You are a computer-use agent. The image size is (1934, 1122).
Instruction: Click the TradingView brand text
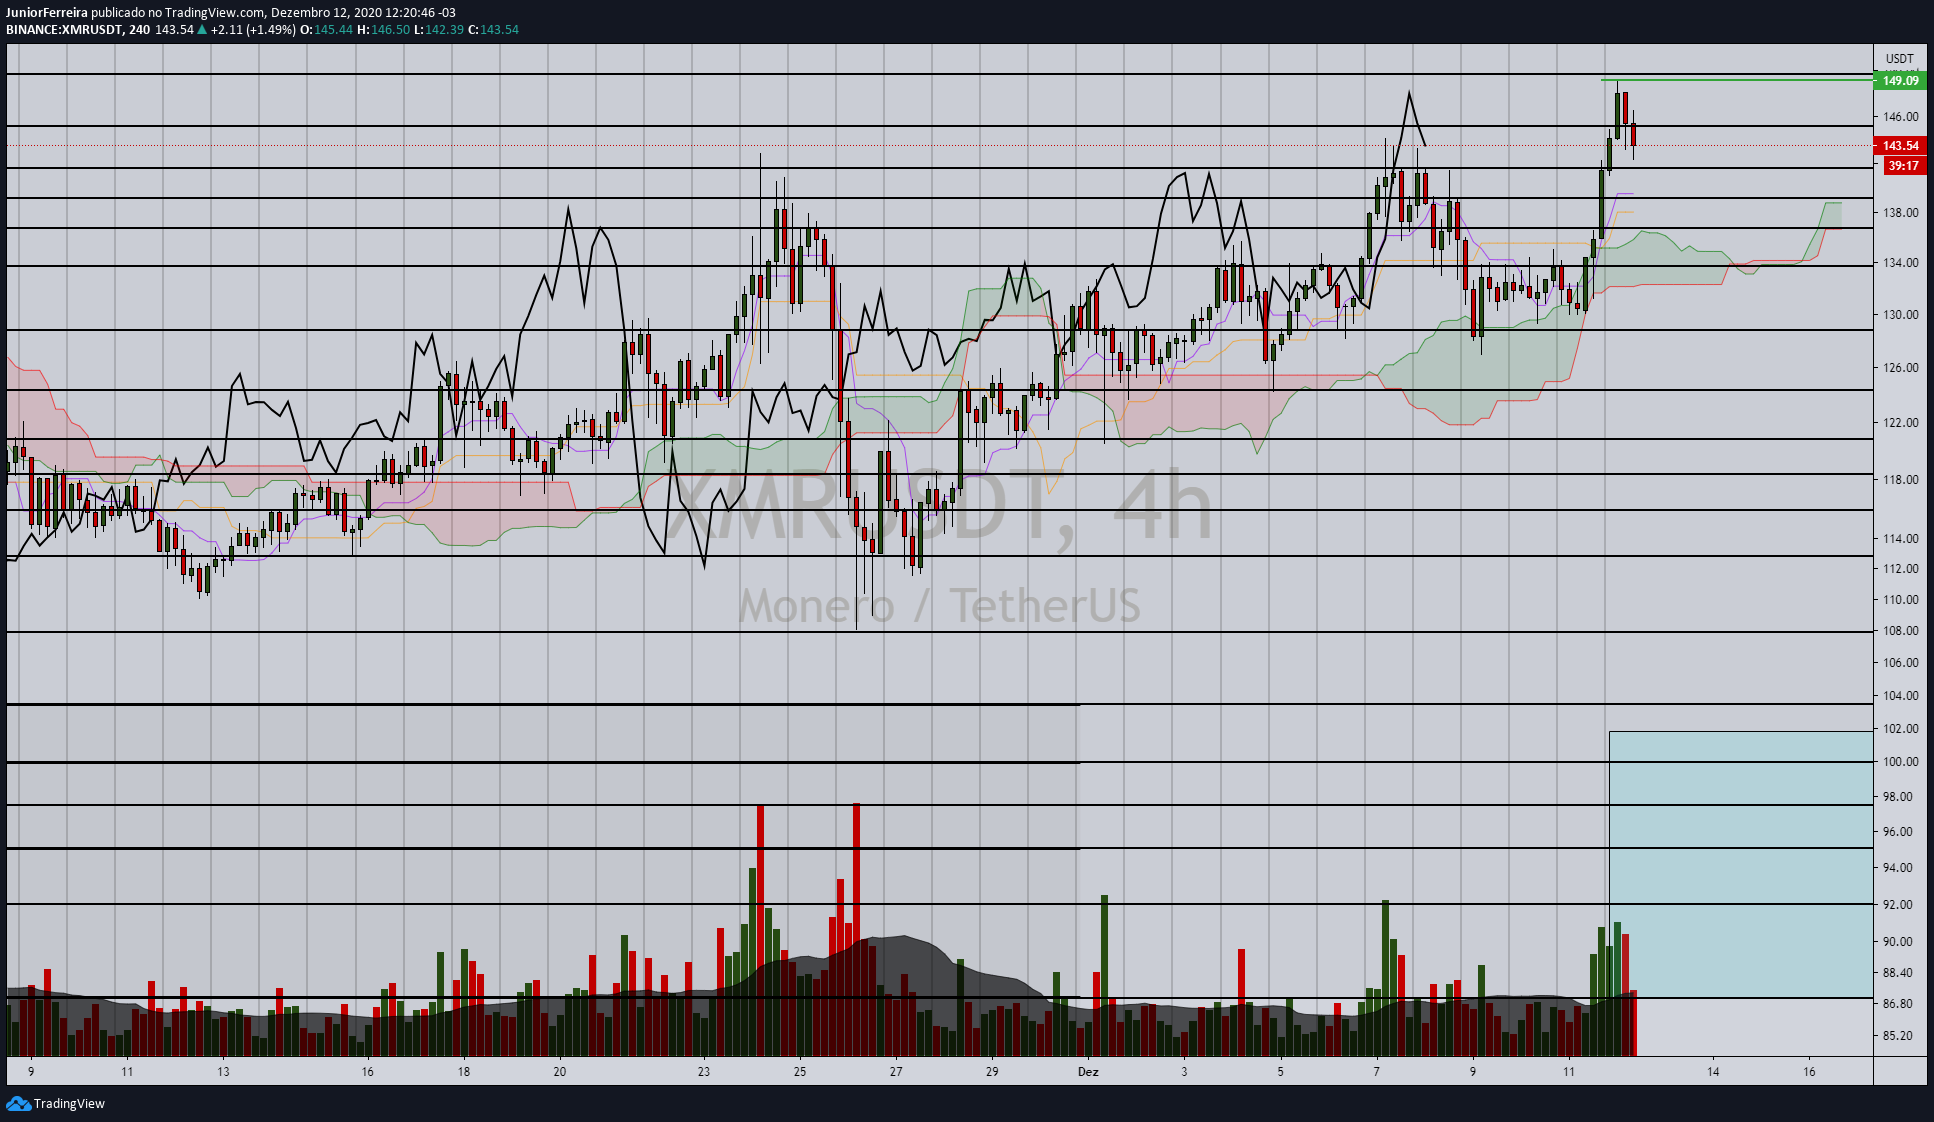[x=69, y=1104]
